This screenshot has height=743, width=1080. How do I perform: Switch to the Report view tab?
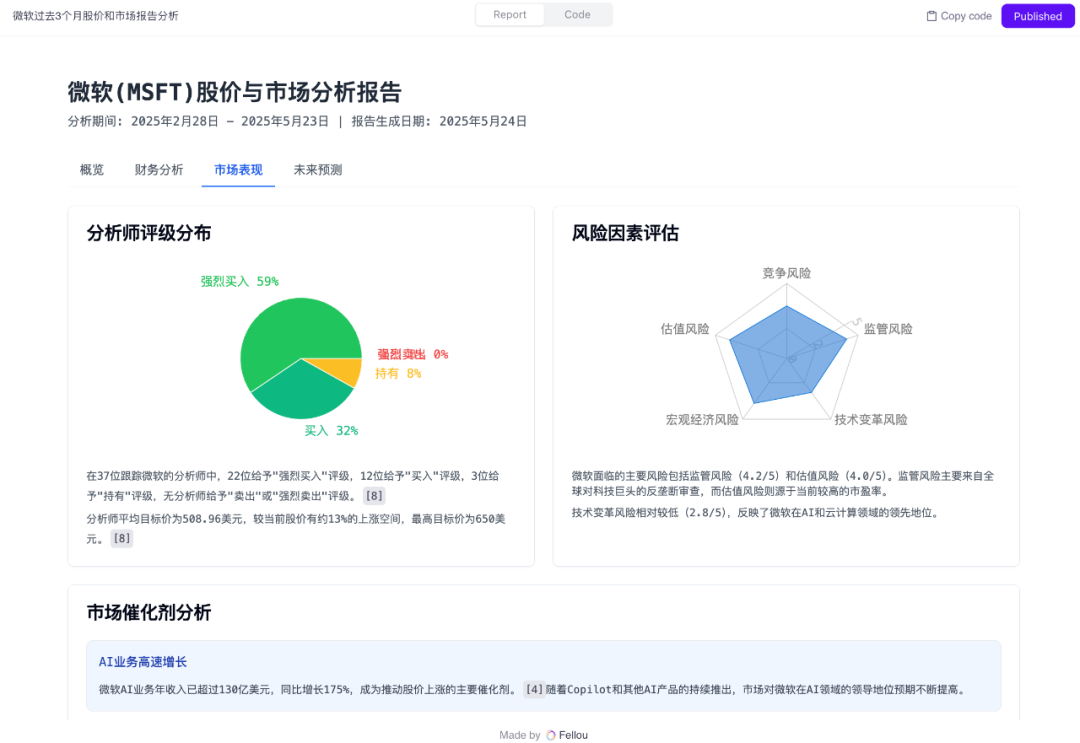(x=510, y=14)
